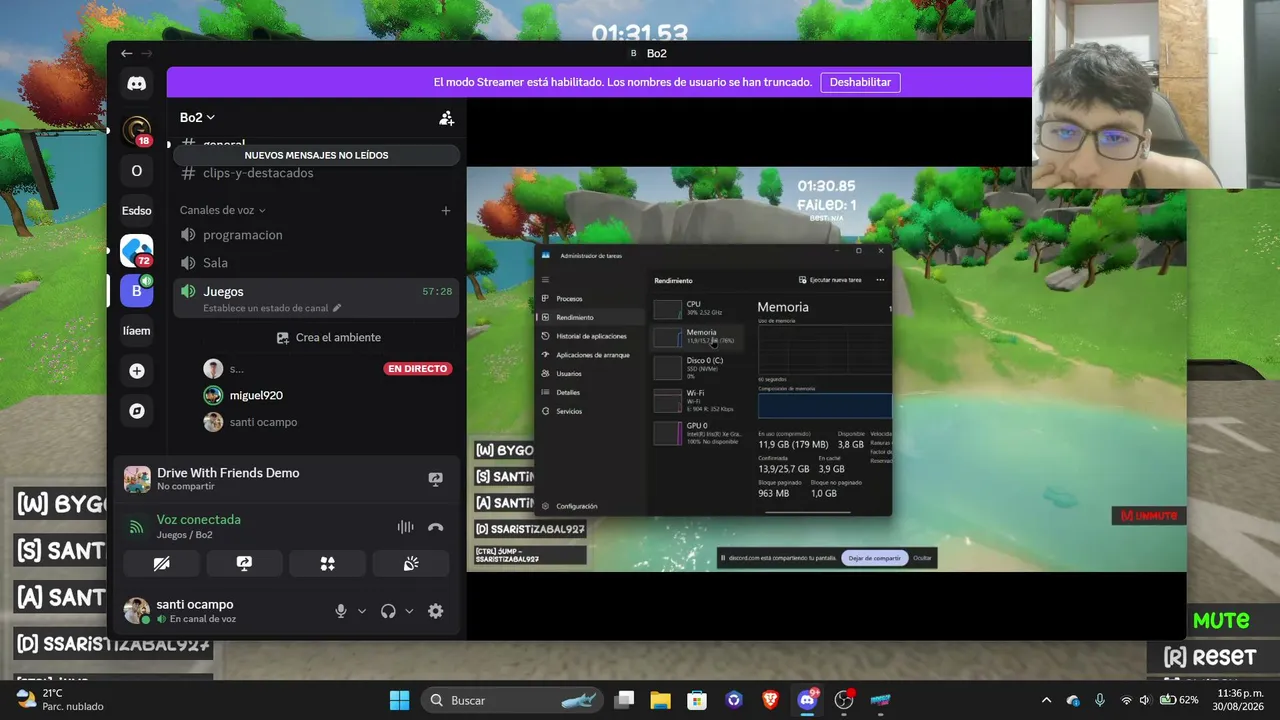The width and height of the screenshot is (1280, 720).
Task: Open Brave browser from the taskbar
Action: [x=771, y=700]
